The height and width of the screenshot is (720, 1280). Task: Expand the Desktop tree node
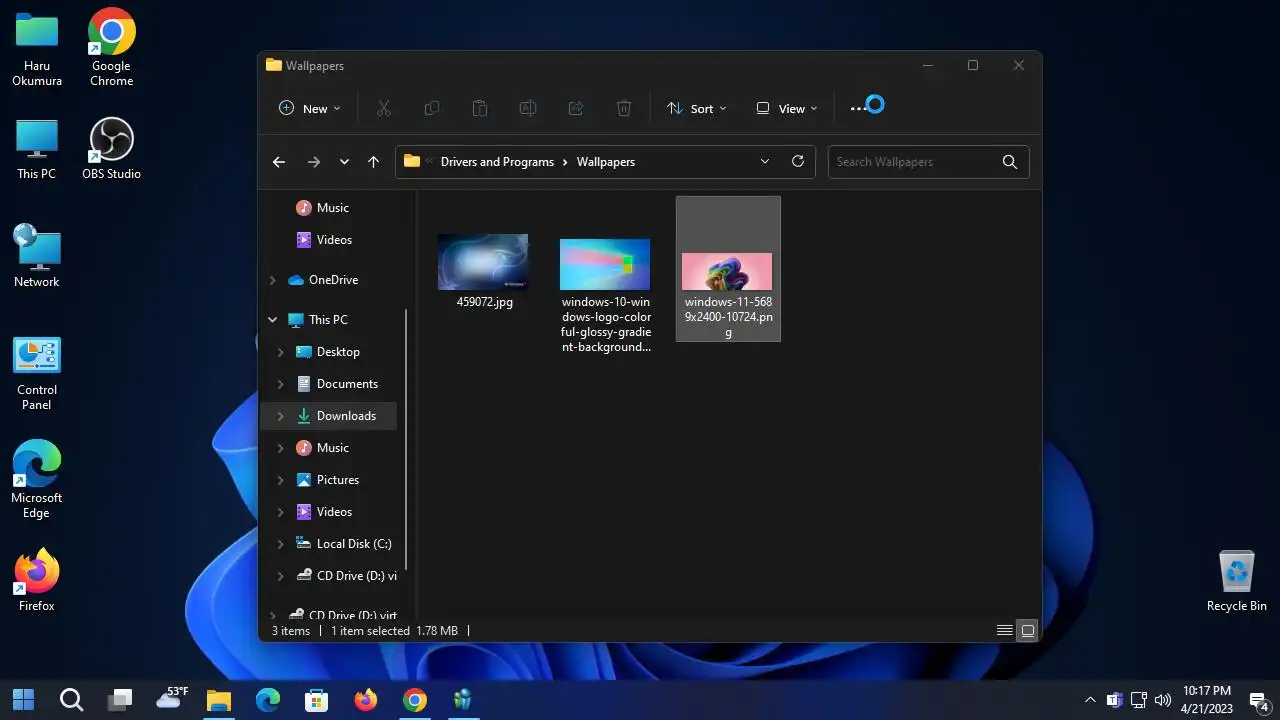280,352
